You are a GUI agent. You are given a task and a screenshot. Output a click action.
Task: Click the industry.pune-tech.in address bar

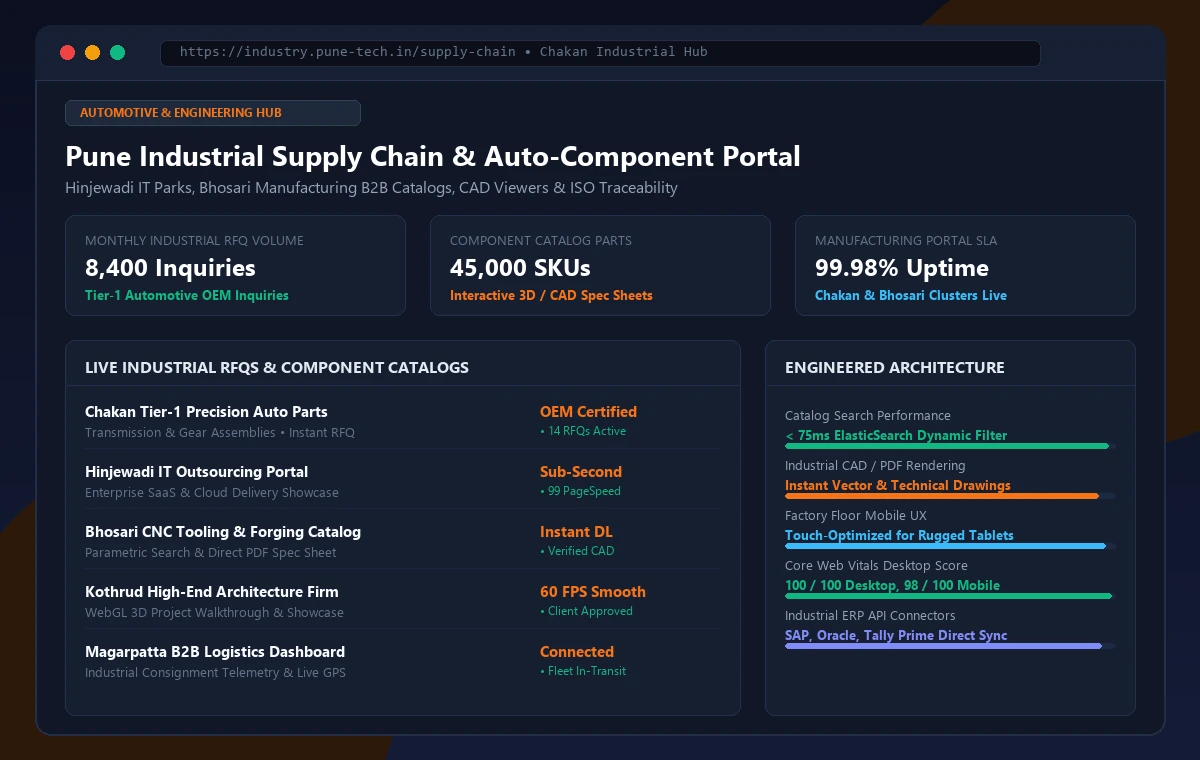pos(600,53)
